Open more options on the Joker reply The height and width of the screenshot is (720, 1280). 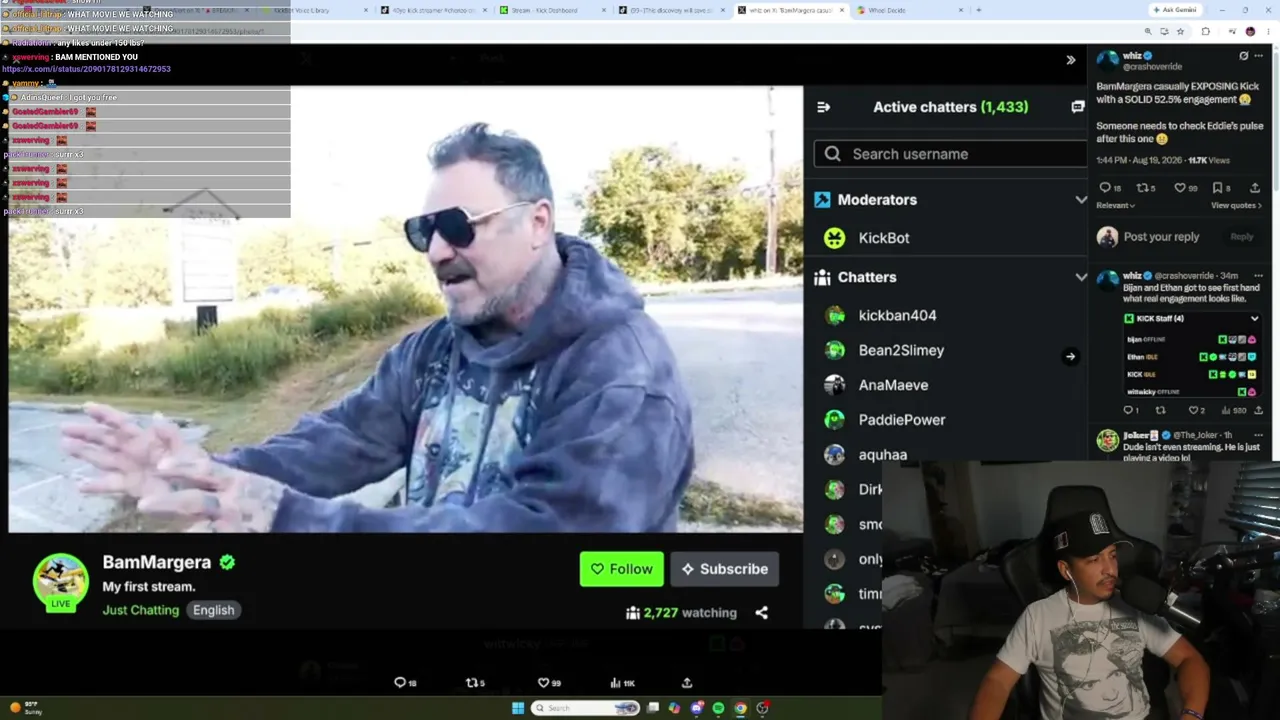tap(1258, 435)
